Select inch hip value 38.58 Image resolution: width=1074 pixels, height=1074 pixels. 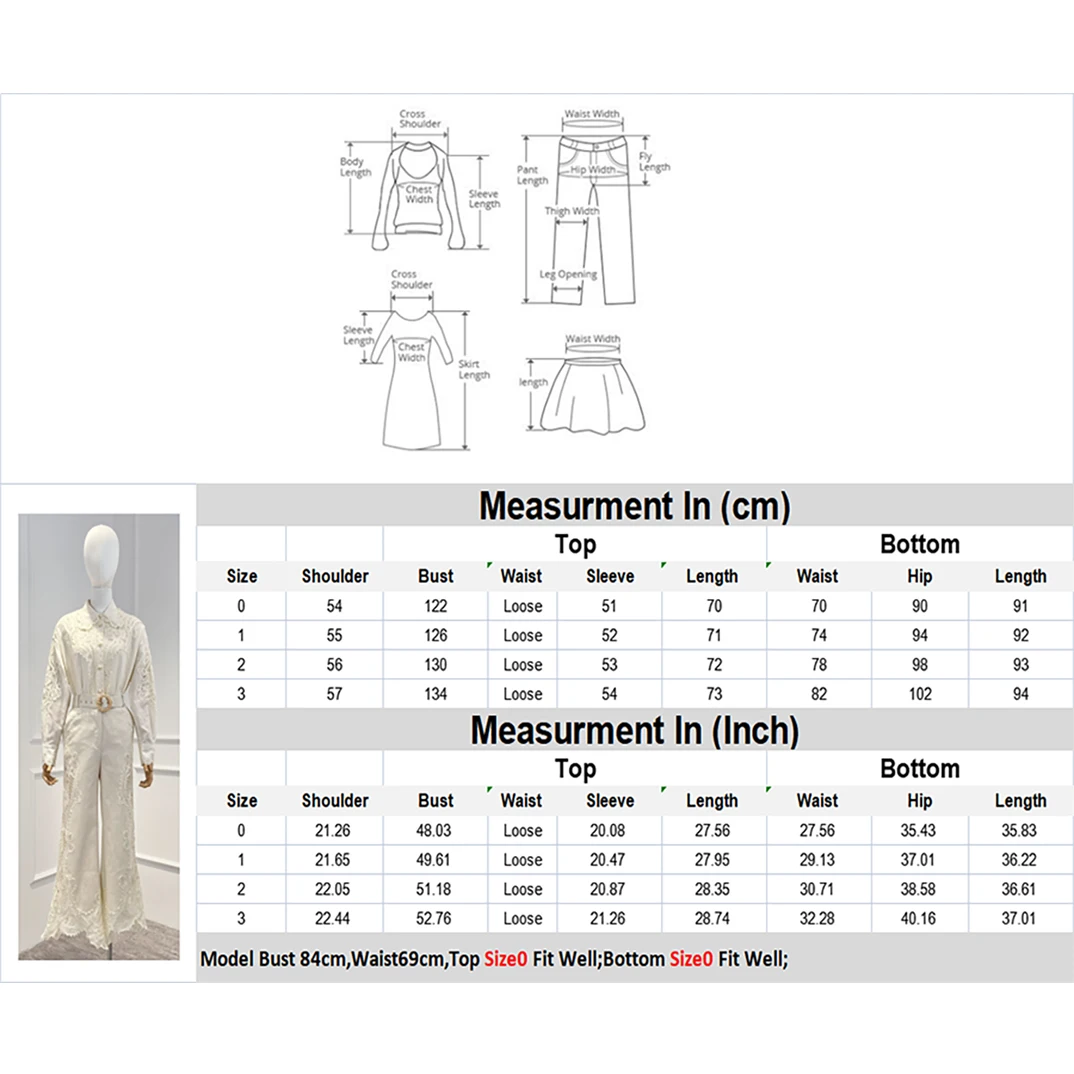click(918, 890)
